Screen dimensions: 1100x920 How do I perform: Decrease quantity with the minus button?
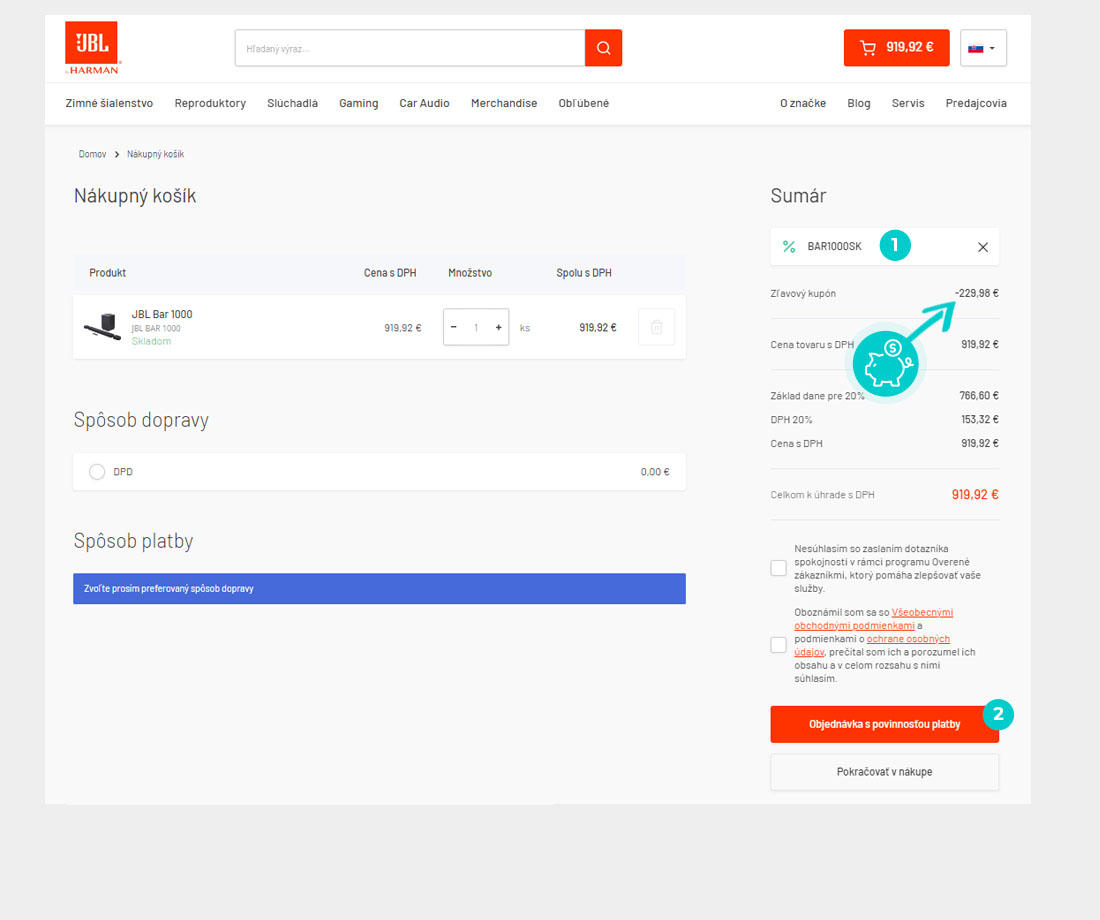pyautogui.click(x=454, y=327)
